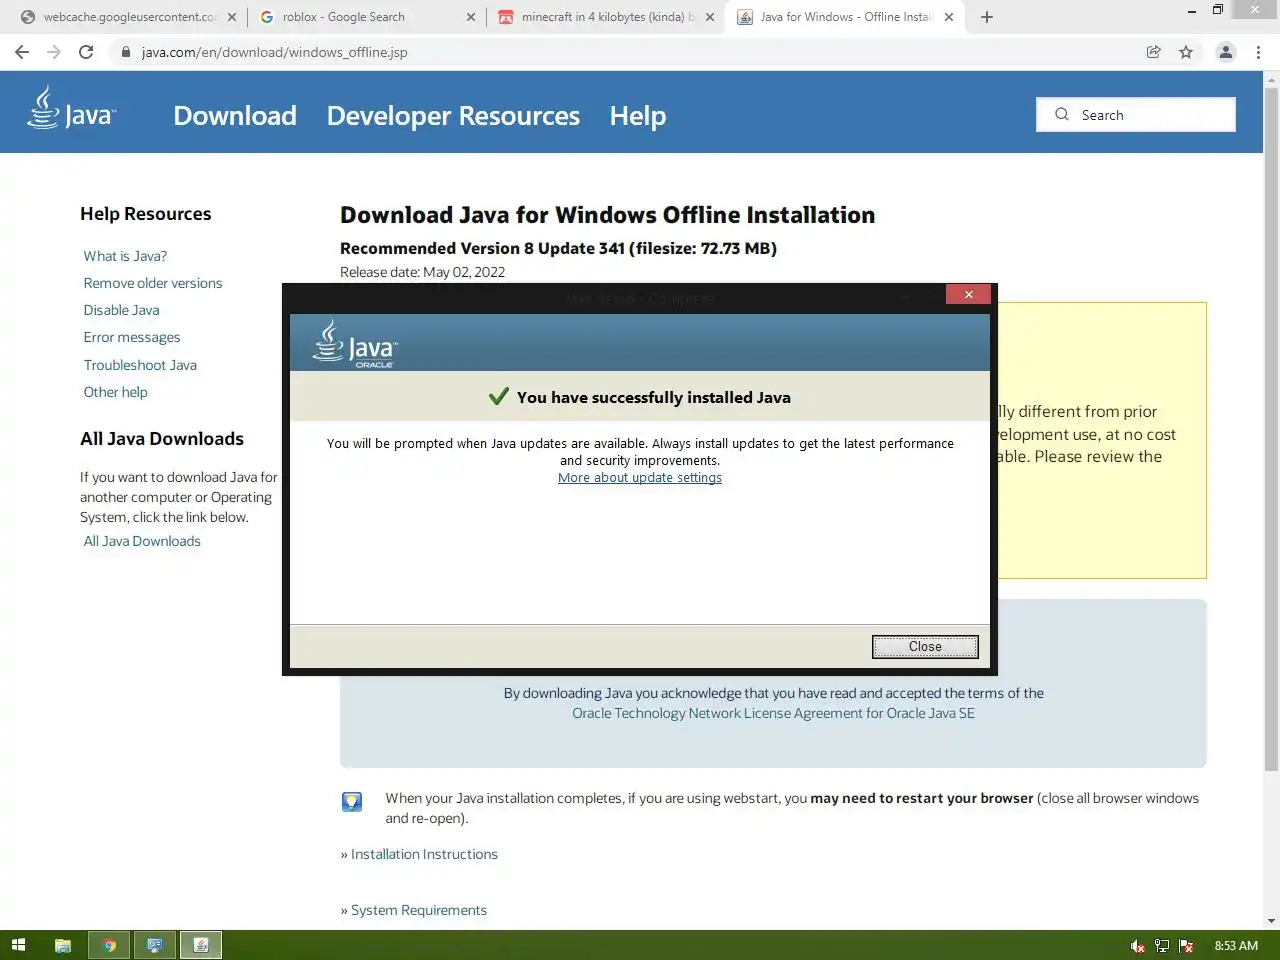This screenshot has width=1280, height=960.
Task: Close the minecraft in 4 kilobytes tab
Action: pos(710,17)
